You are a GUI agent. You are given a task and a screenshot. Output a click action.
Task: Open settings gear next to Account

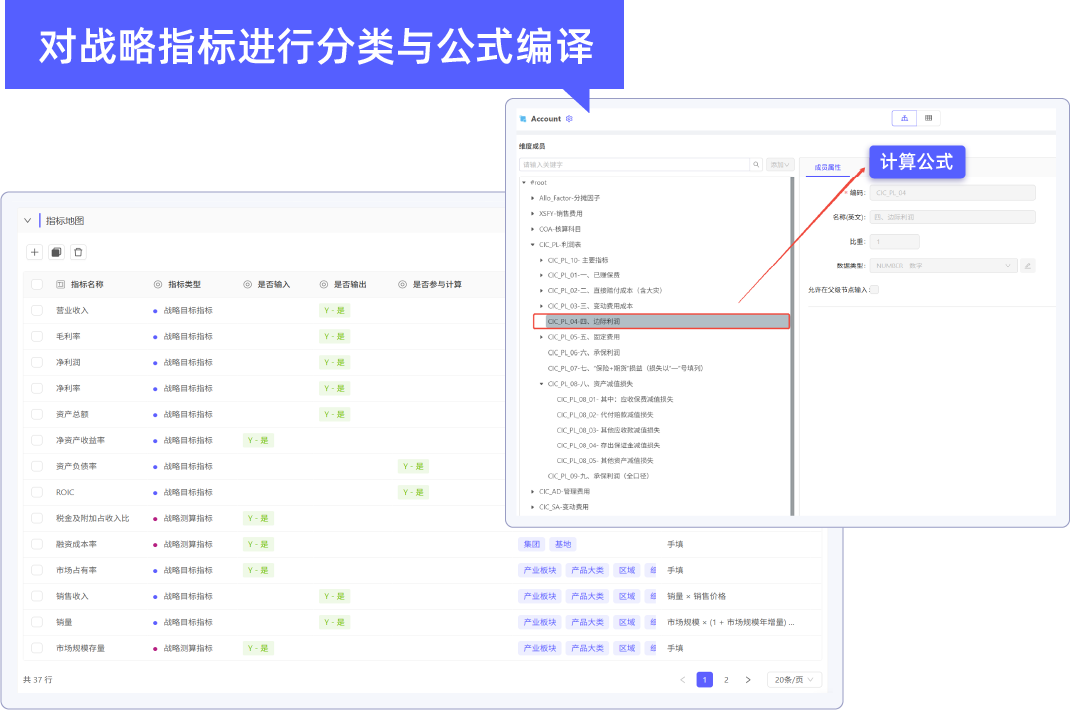[x=569, y=119]
